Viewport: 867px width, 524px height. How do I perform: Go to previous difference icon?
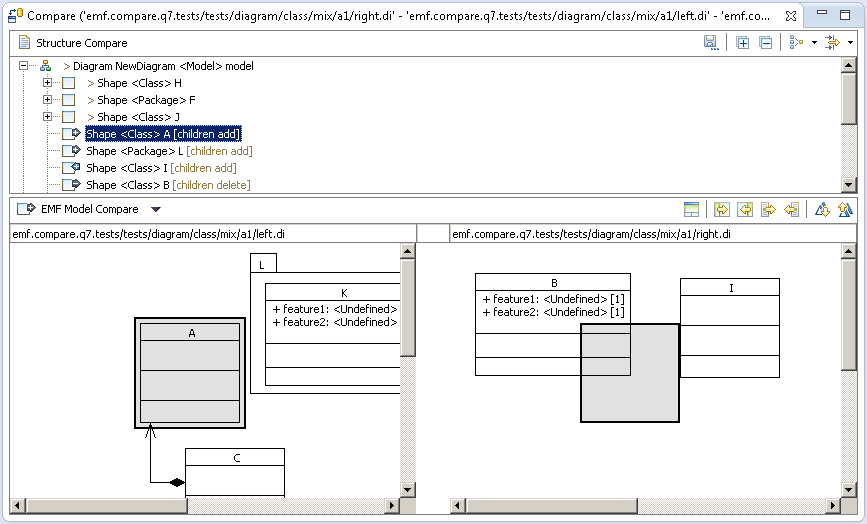(x=845, y=209)
